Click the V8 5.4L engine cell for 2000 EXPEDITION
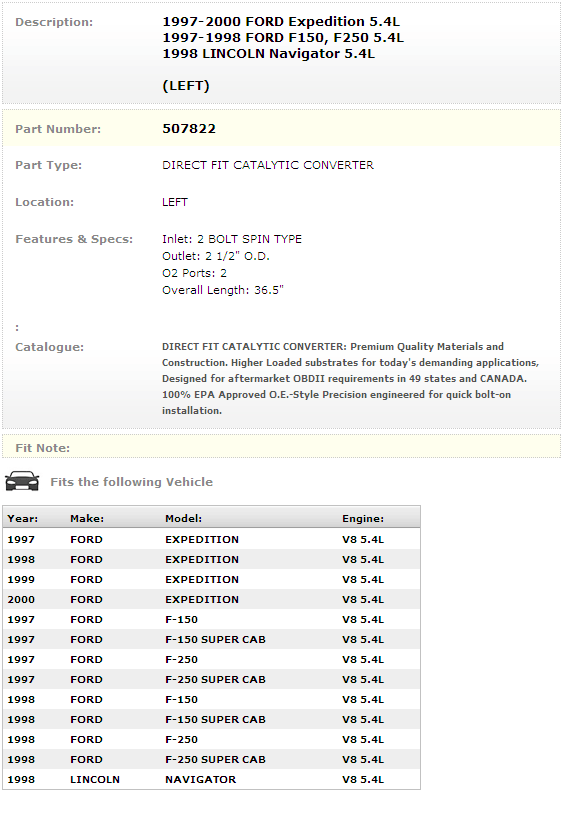This screenshot has width=570, height=819. pyautogui.click(x=363, y=599)
